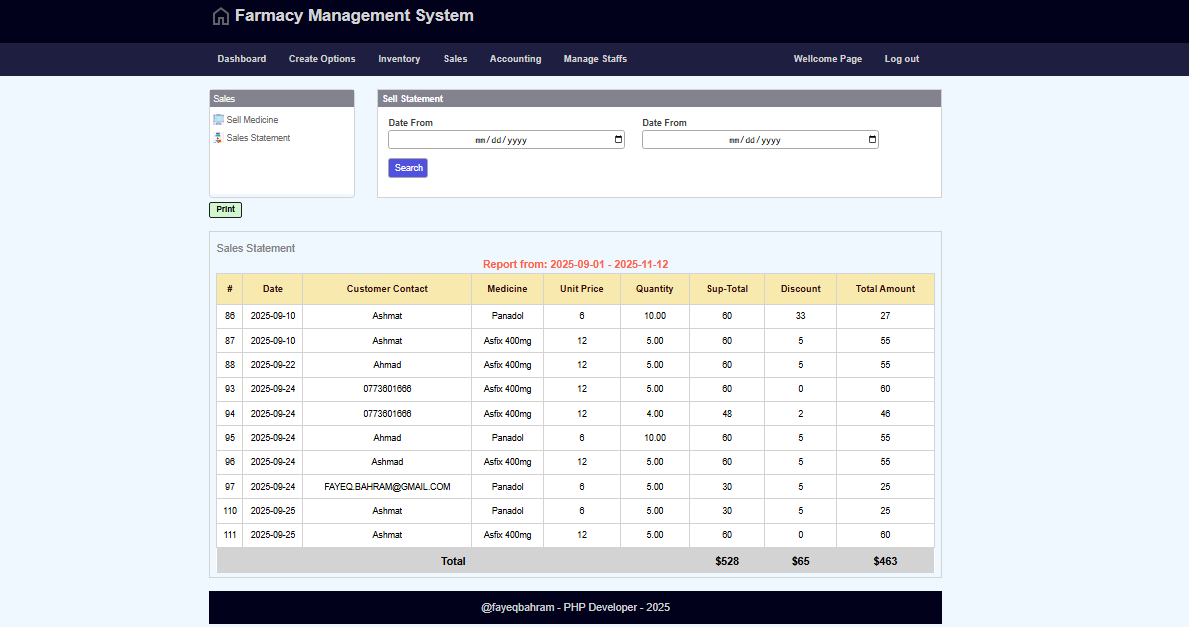Open the first date field's calendar picker icon
Viewport: 1189px width, 627px height.
618,140
